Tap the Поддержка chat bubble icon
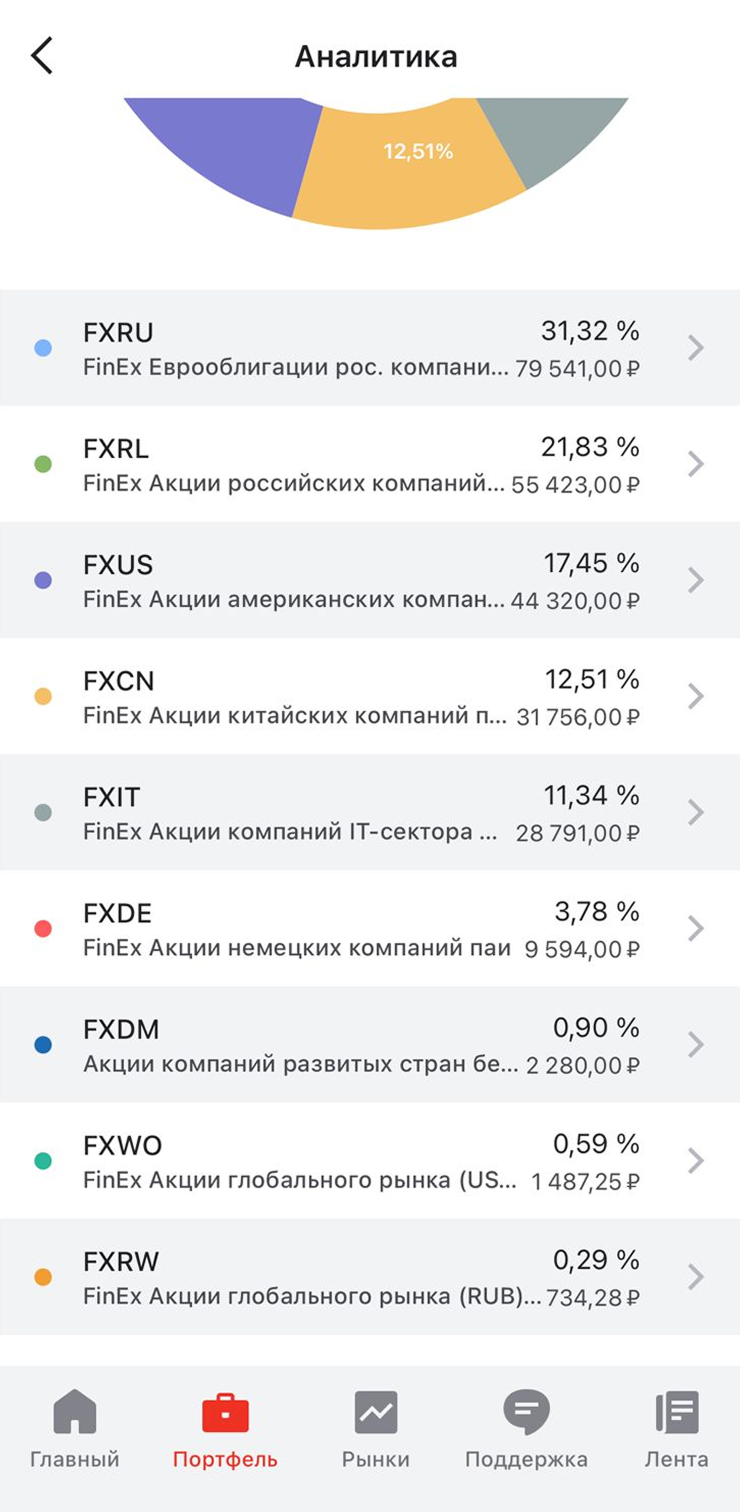This screenshot has width=740, height=1512. 526,1413
